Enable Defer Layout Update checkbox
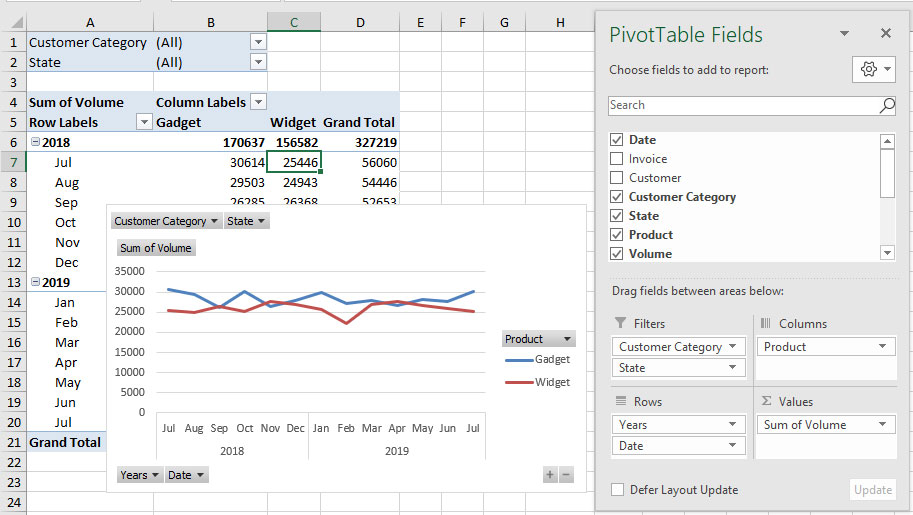The width and height of the screenshot is (913, 515). [x=617, y=489]
